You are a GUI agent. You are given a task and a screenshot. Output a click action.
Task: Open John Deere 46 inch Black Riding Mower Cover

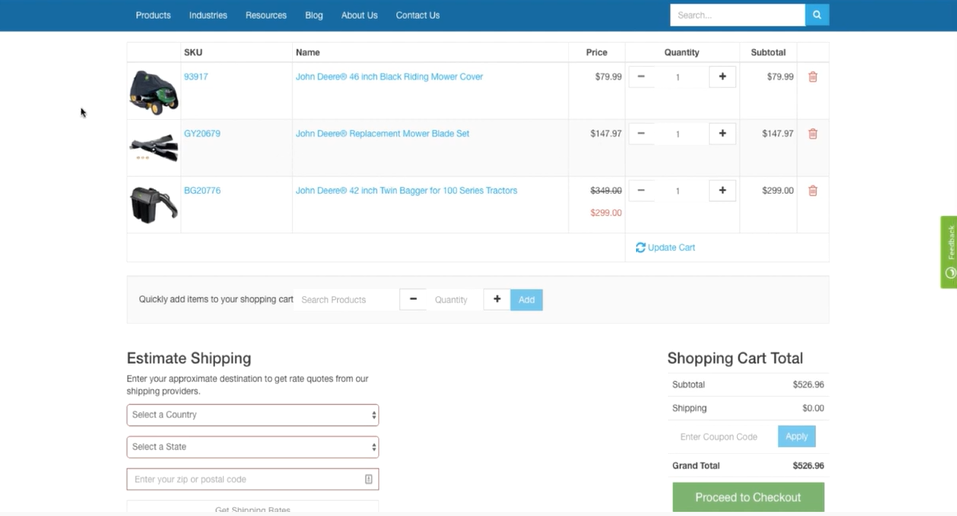coord(389,77)
